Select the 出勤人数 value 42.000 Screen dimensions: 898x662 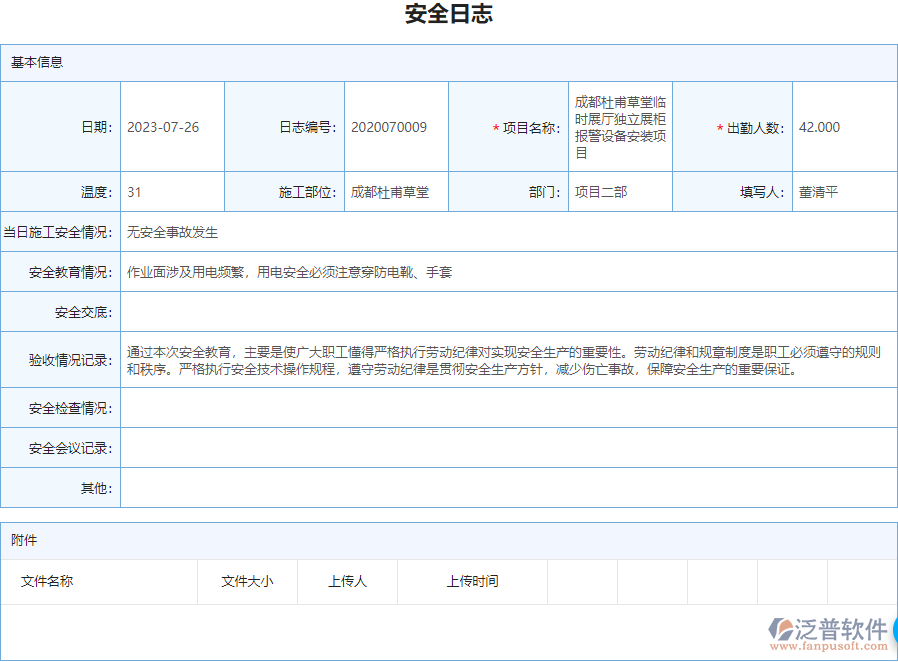(x=817, y=127)
